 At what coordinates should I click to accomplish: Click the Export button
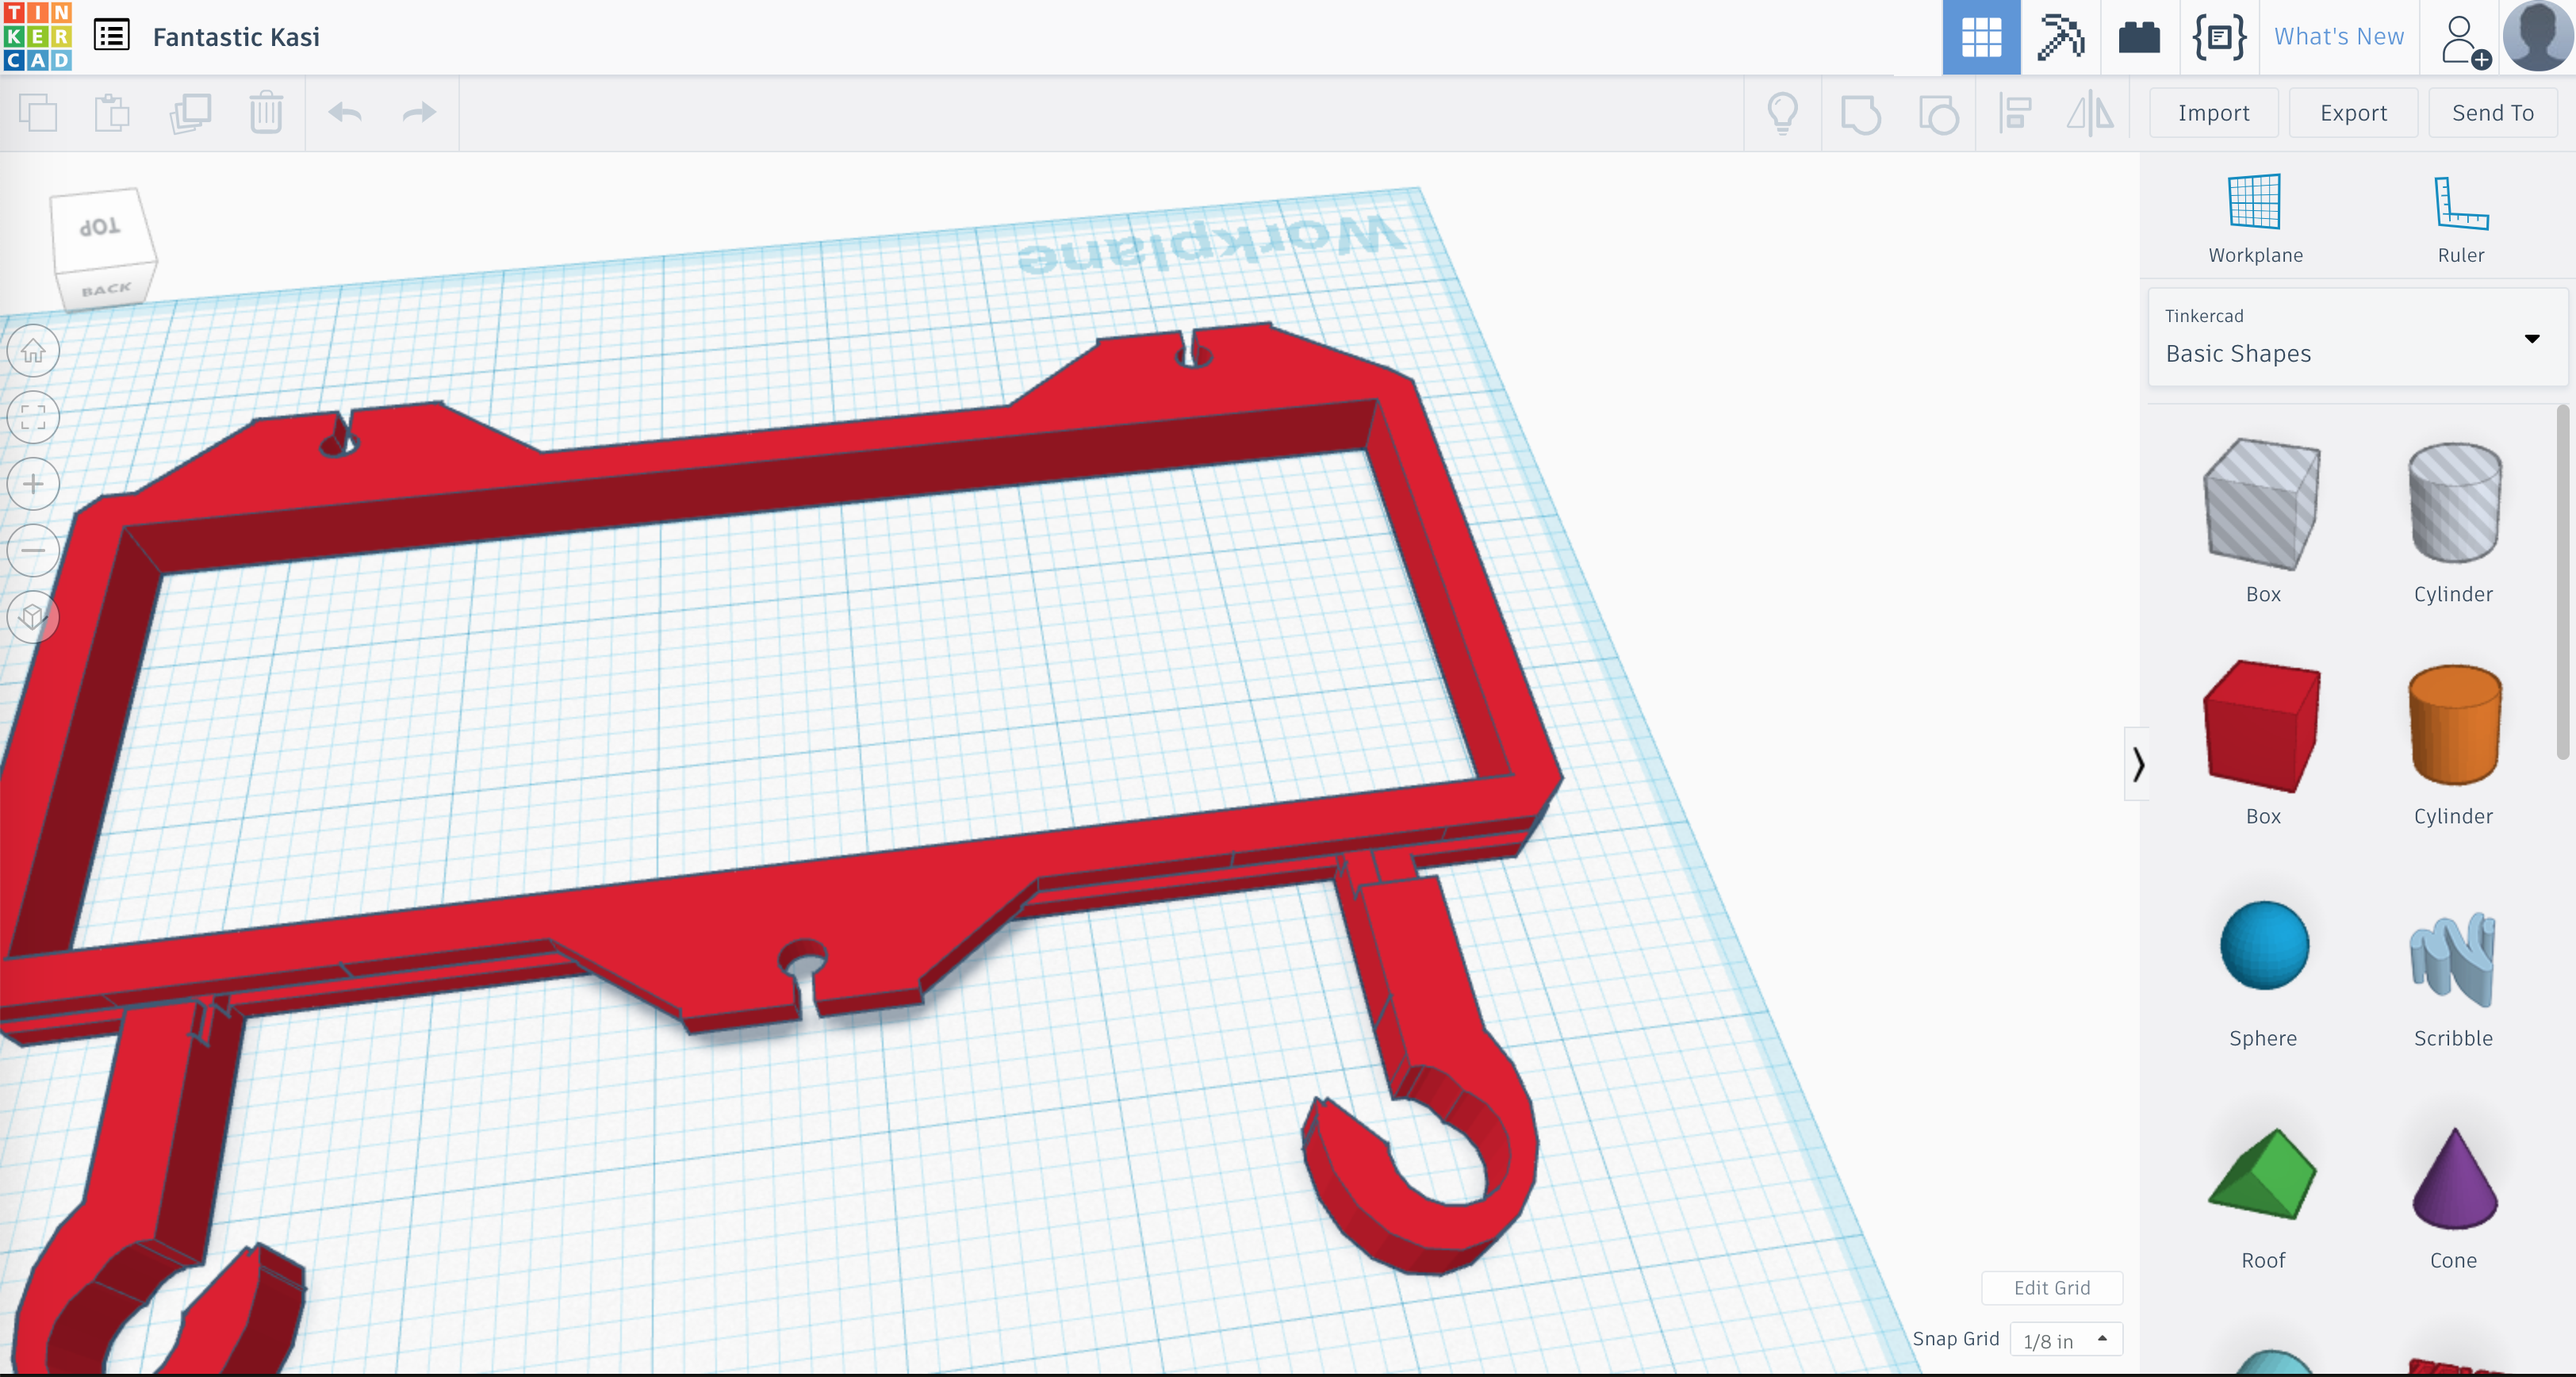point(2353,113)
